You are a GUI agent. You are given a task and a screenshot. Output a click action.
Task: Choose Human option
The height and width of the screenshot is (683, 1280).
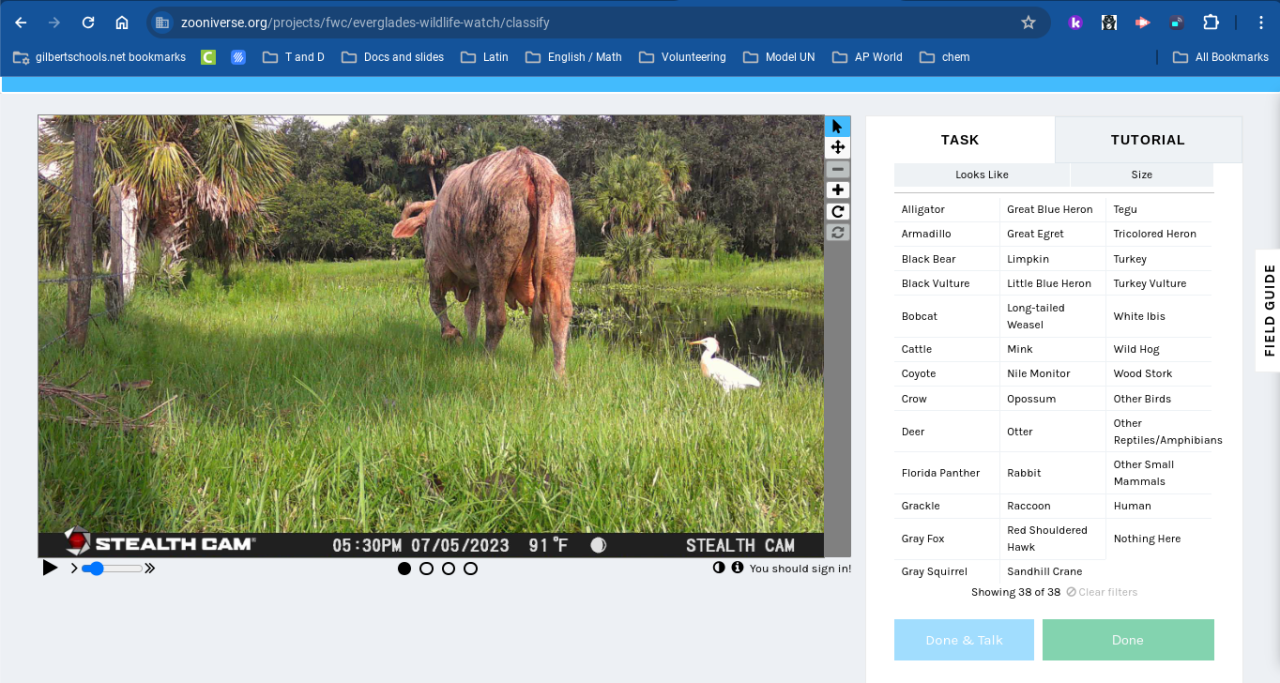coord(1159,505)
